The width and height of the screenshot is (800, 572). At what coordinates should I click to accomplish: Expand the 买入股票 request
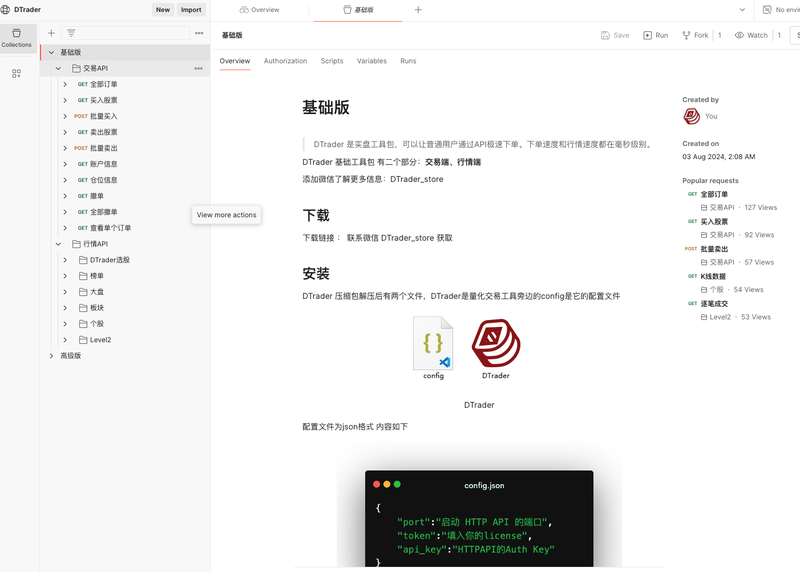[x=65, y=101]
